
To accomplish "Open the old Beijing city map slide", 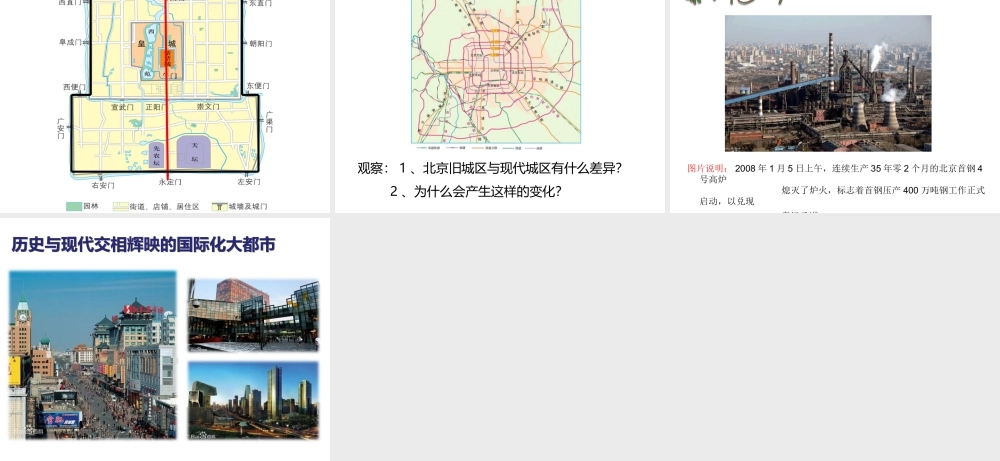I will tap(165, 106).
